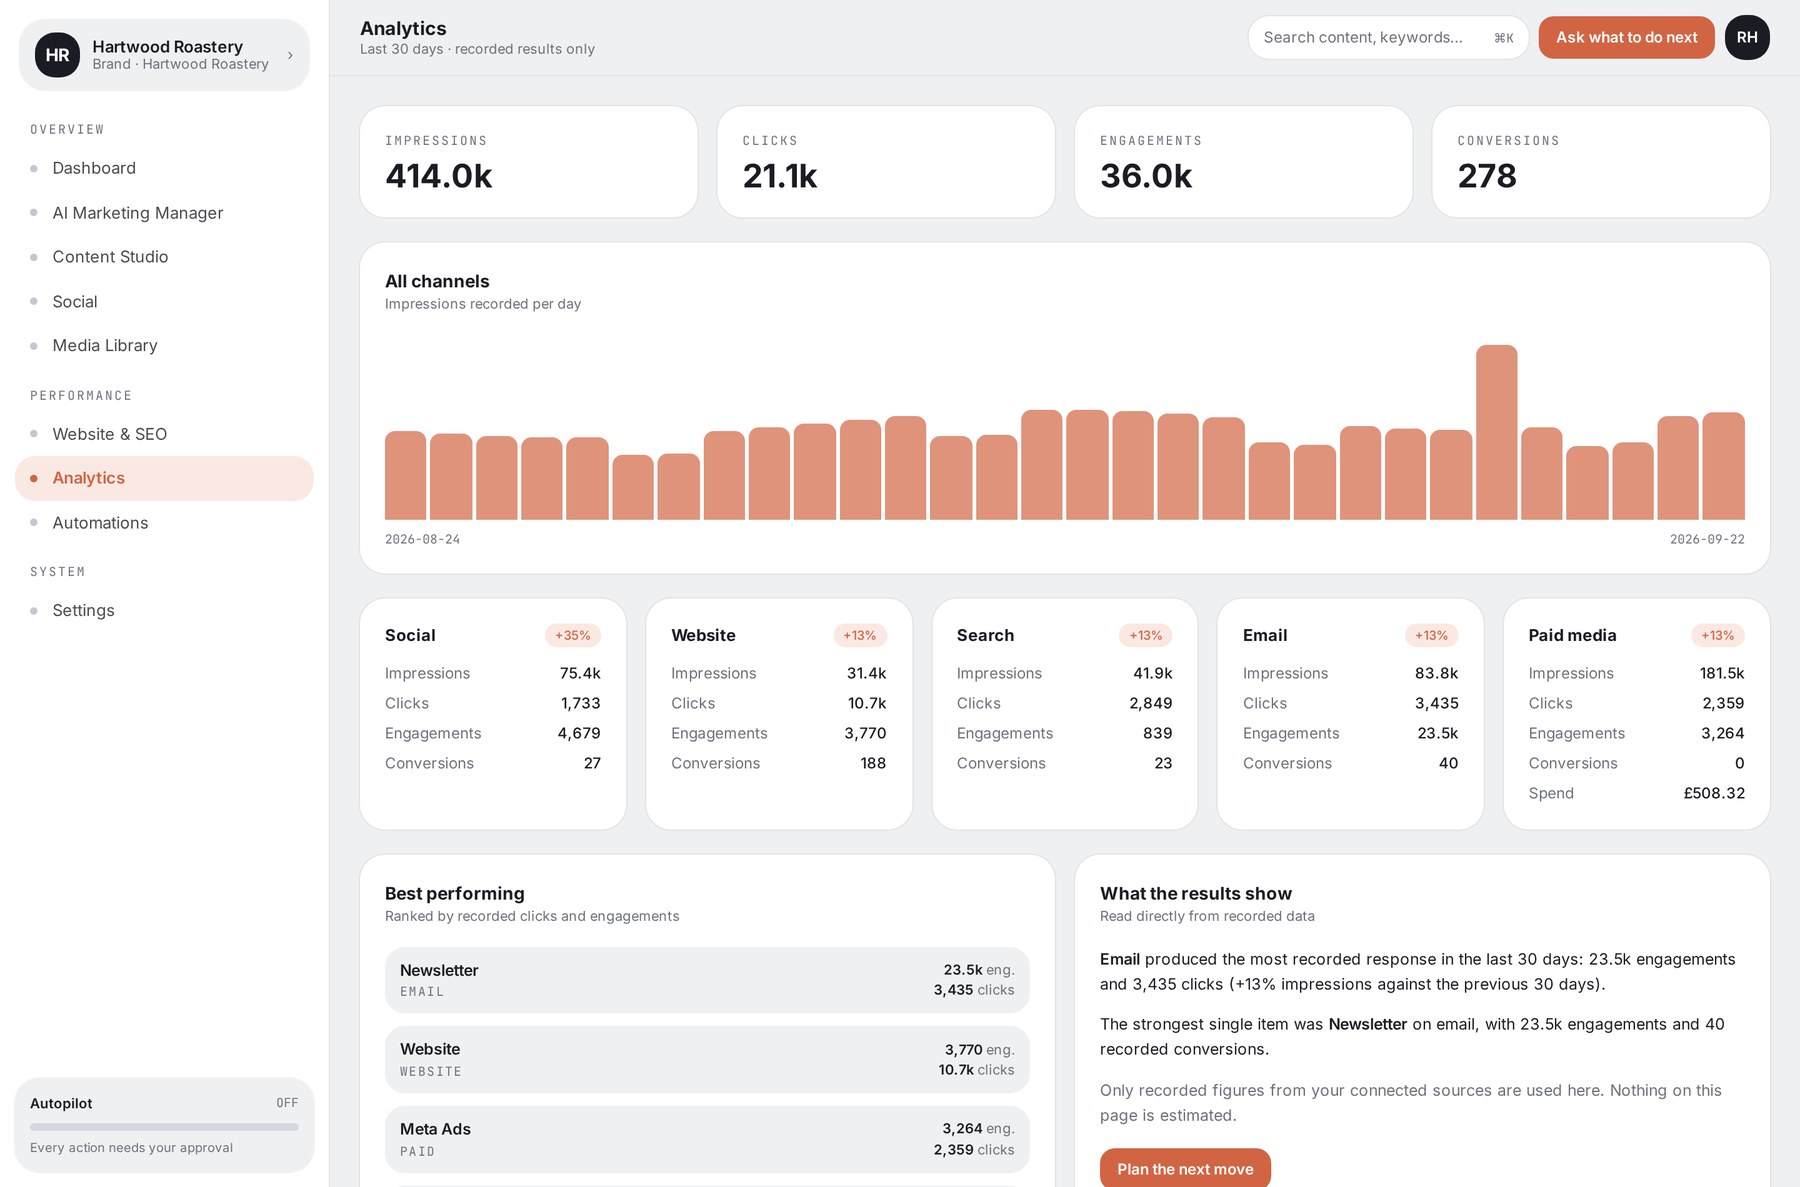
Task: Click the +13% badge on Search card
Action: click(1146, 635)
